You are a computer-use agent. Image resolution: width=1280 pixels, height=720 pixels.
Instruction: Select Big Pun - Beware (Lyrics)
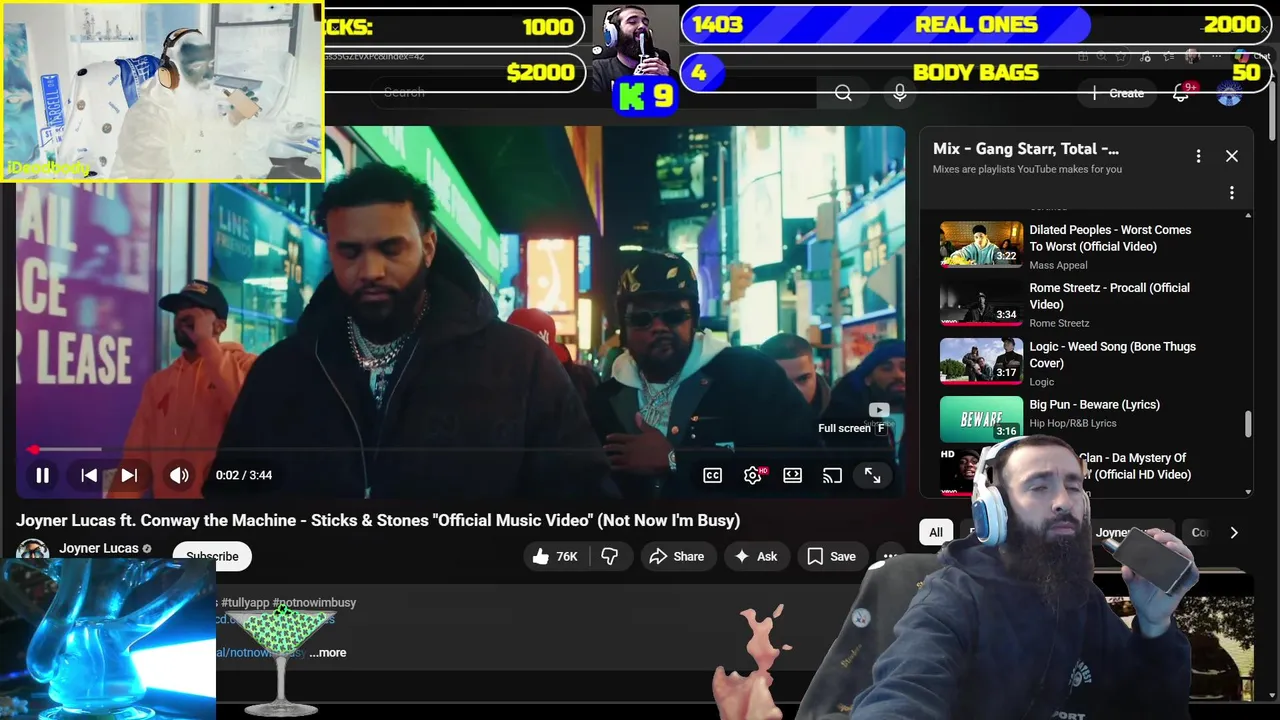coord(1094,405)
